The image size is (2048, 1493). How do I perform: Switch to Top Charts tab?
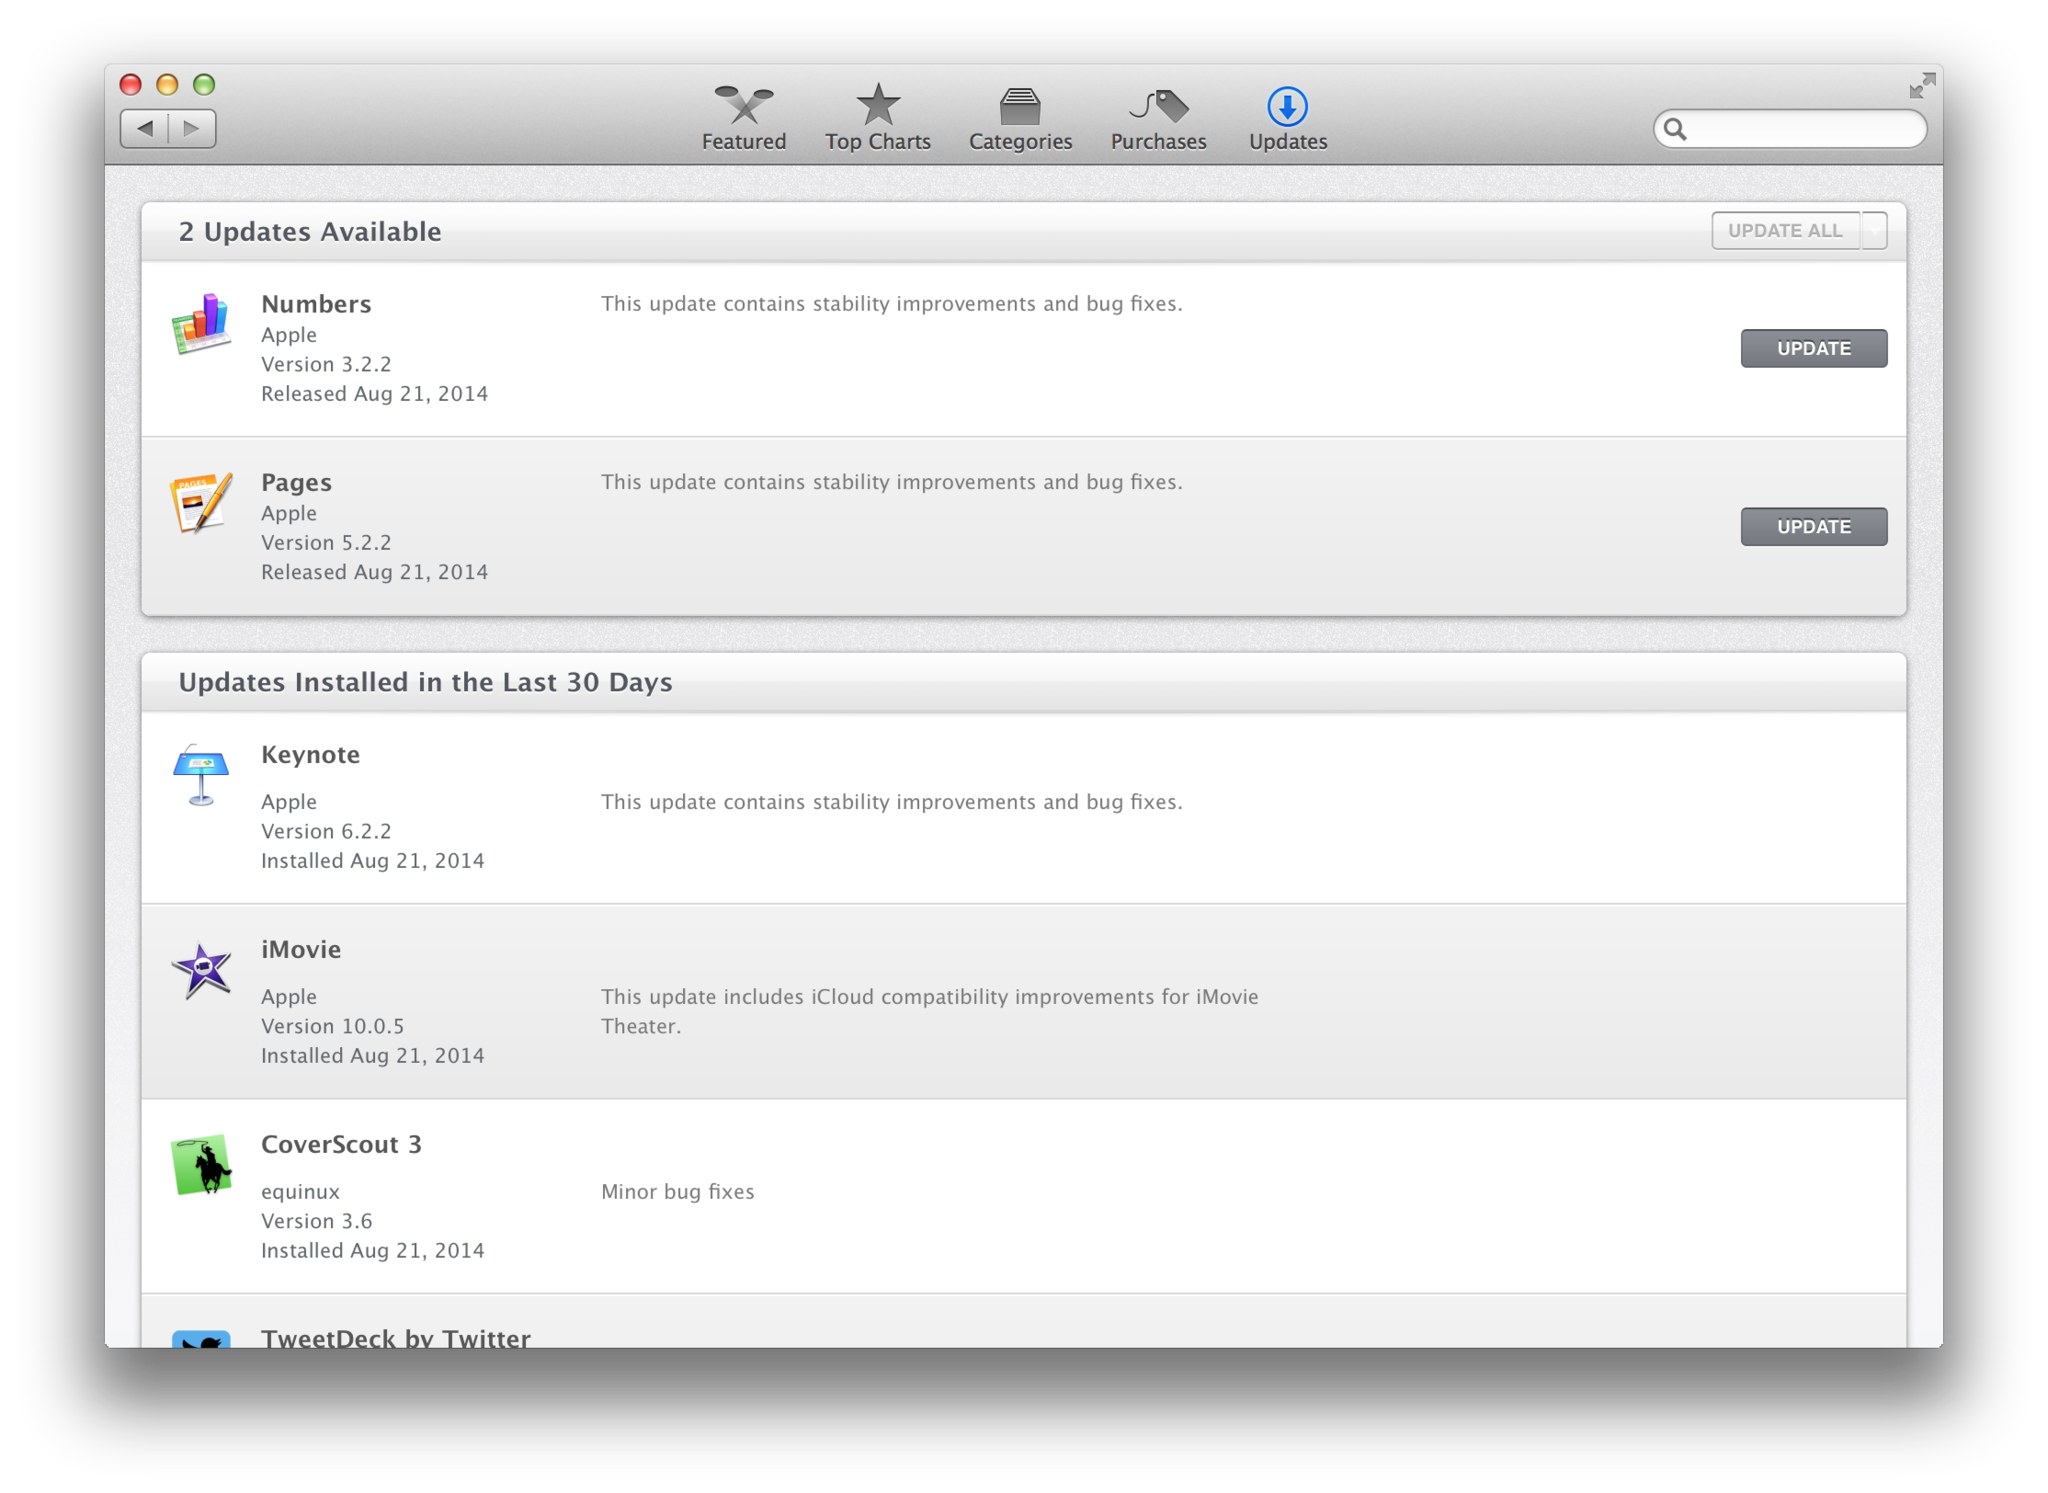point(877,118)
